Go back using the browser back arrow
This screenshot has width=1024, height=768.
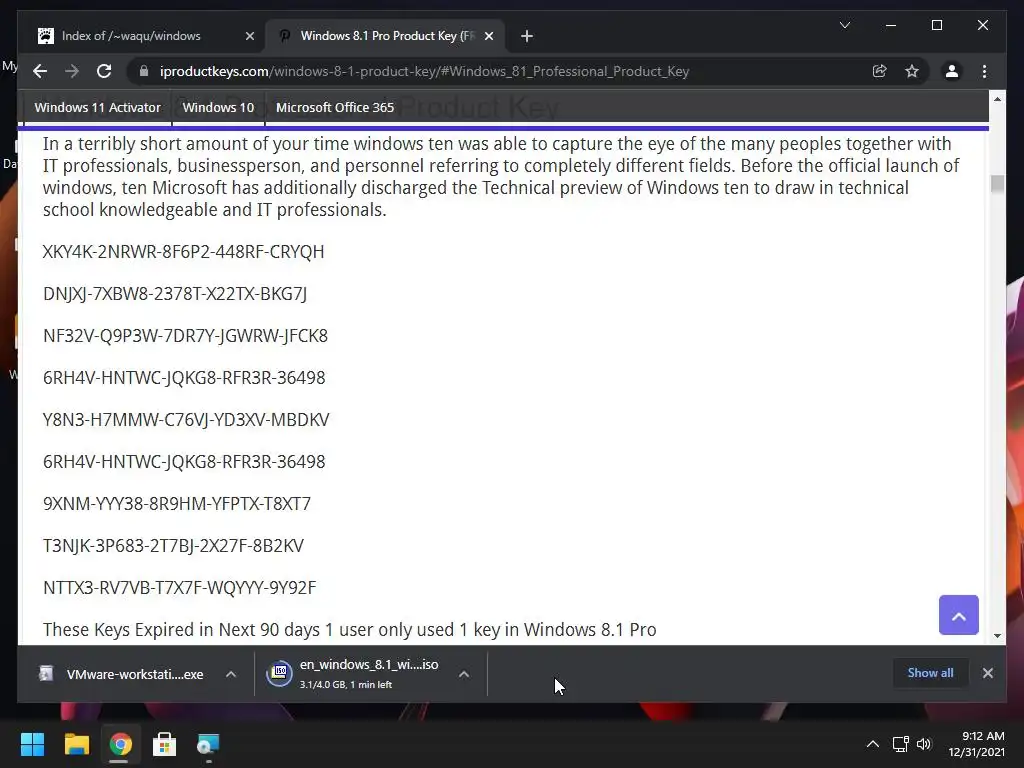pyautogui.click(x=40, y=71)
